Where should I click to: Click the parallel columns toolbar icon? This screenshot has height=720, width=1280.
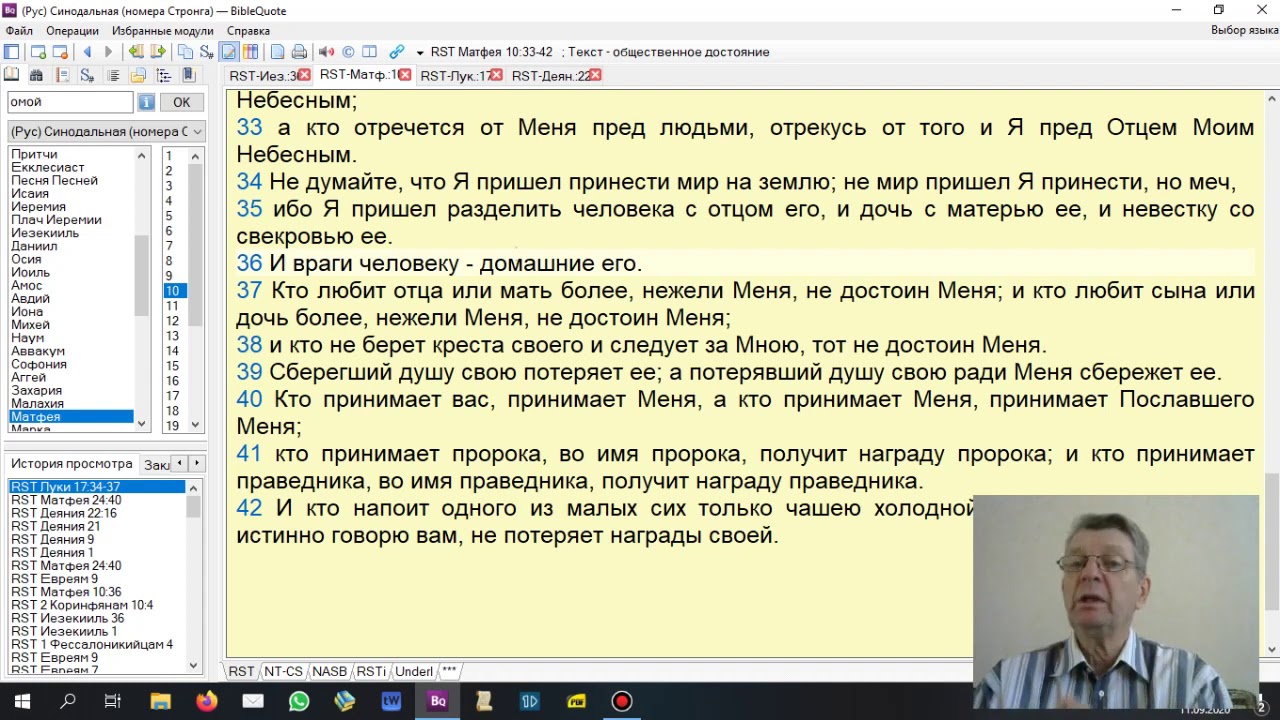click(x=250, y=52)
